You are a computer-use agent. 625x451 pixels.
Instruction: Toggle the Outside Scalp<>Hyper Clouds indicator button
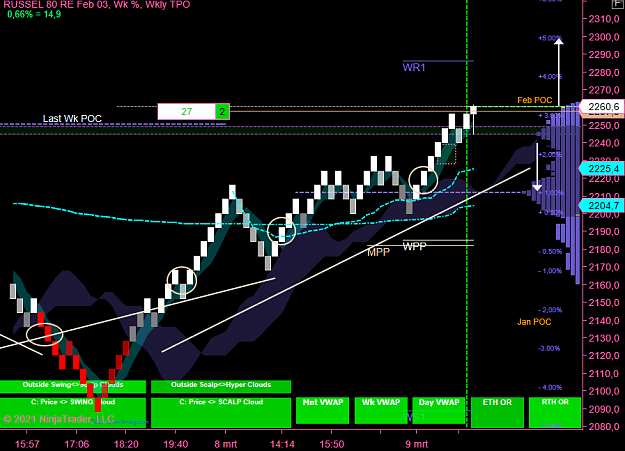pyautogui.click(x=221, y=386)
